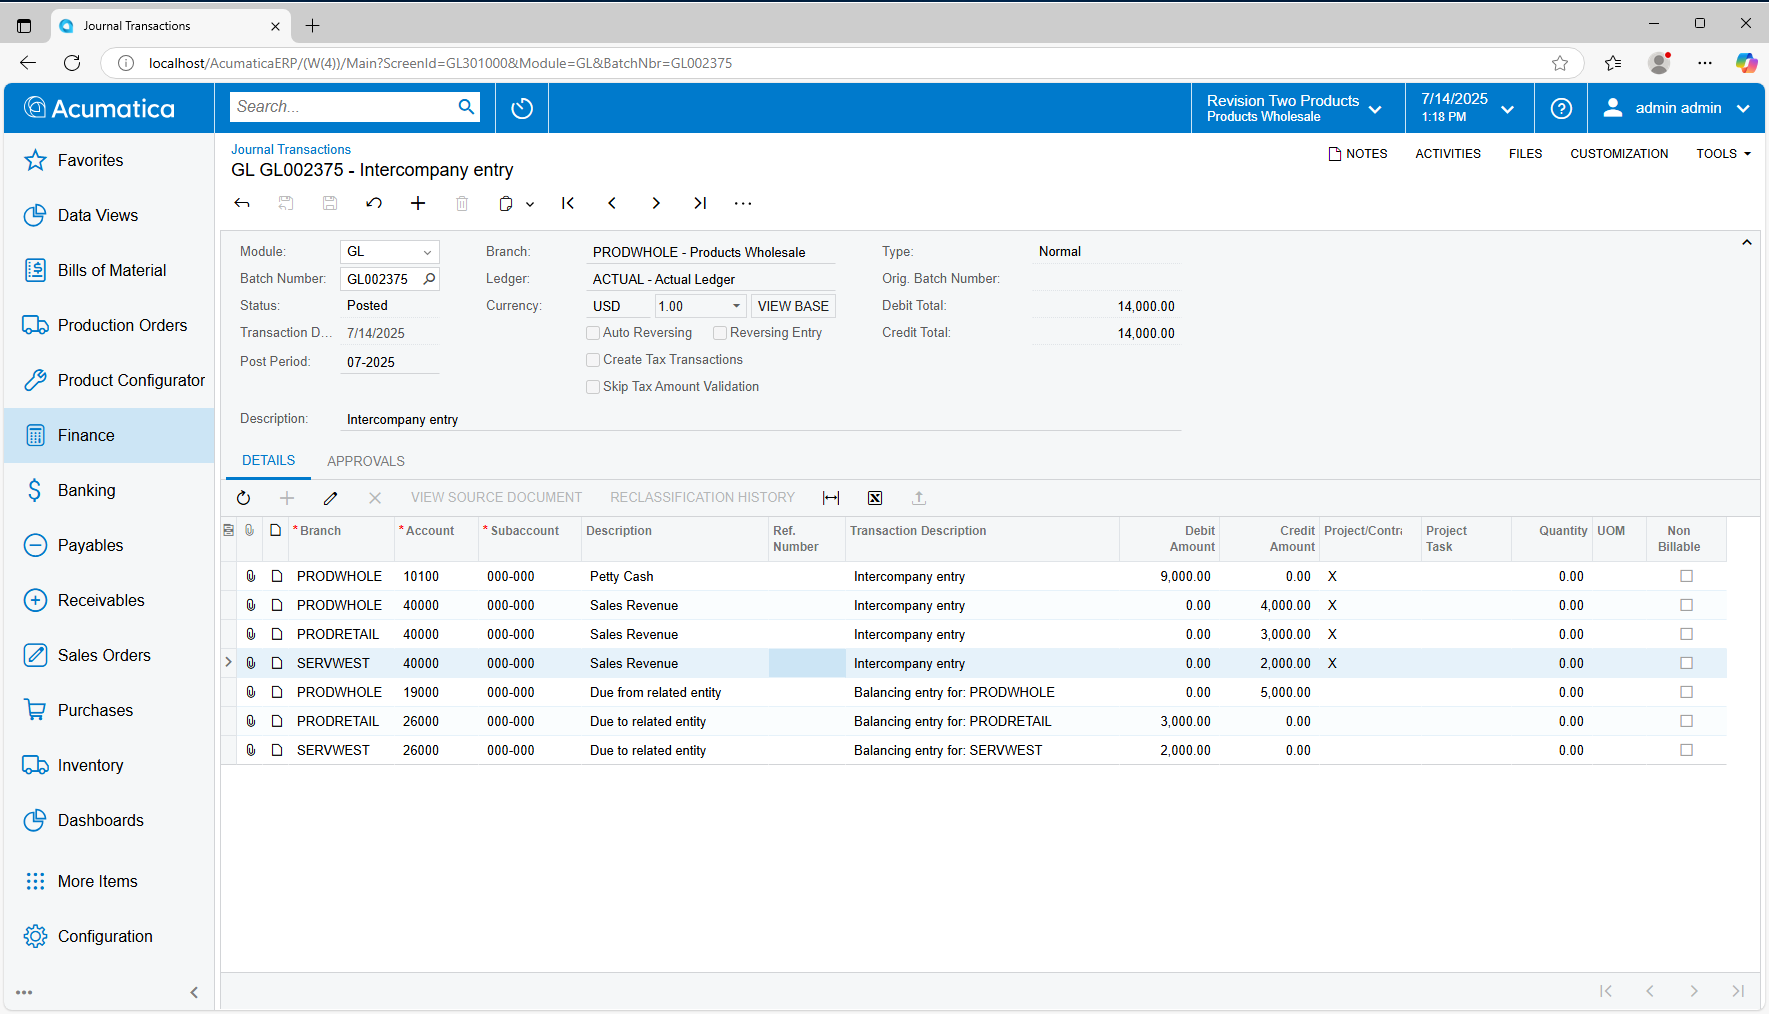Switch to the APPROVALS tab

(x=366, y=461)
